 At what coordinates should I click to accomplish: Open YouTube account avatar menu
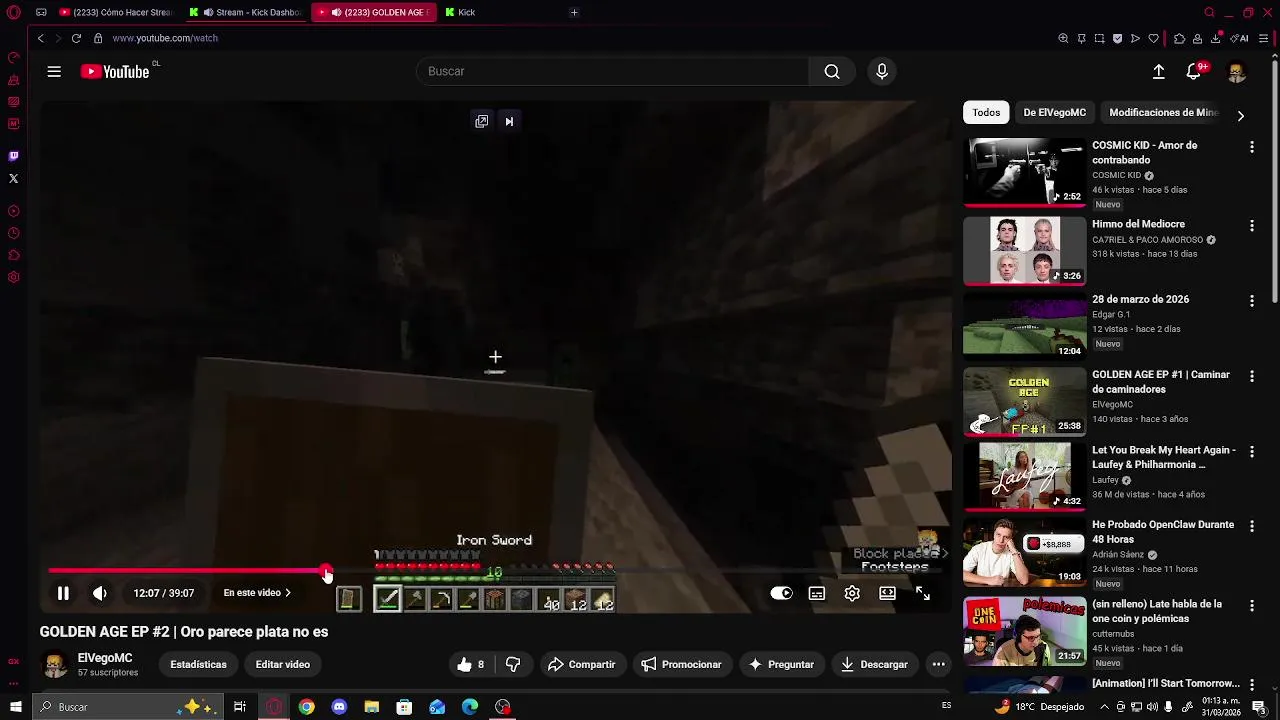1236,71
